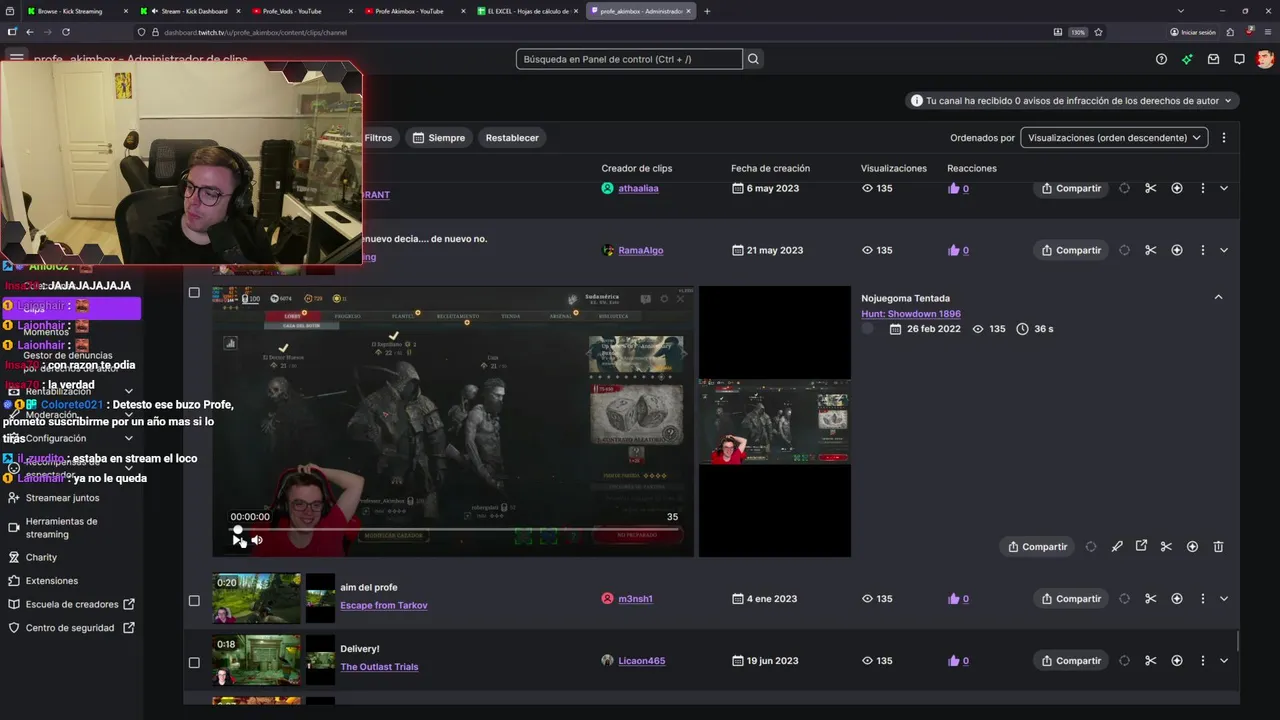
Task: Expand the Licaon465 clip row chevron
Action: click(x=1224, y=661)
